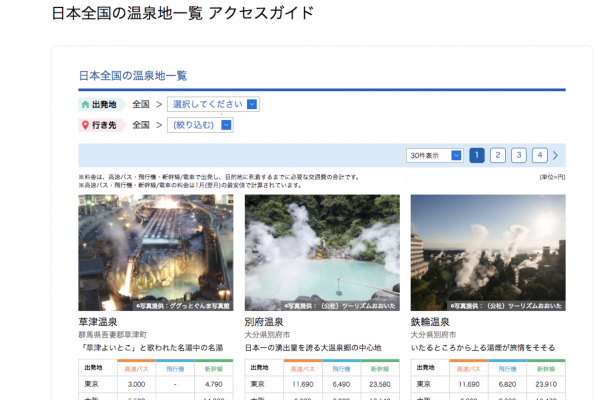Viewport: 600px width, 400px height.
Task: Open the 草津温泉 photo thumbnail
Action: click(156, 253)
